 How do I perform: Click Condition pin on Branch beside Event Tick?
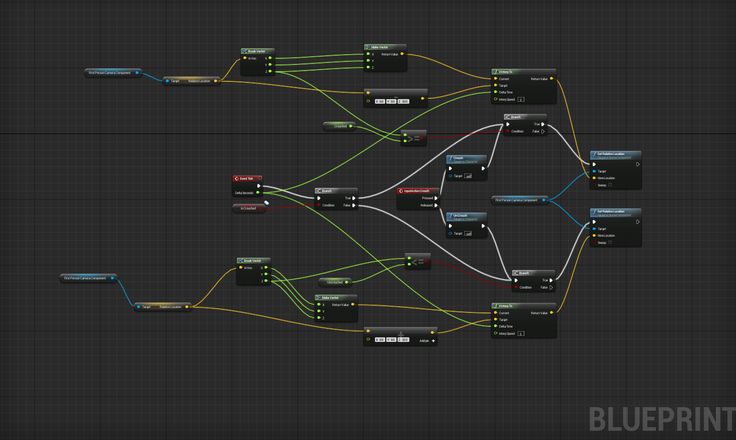coord(319,205)
